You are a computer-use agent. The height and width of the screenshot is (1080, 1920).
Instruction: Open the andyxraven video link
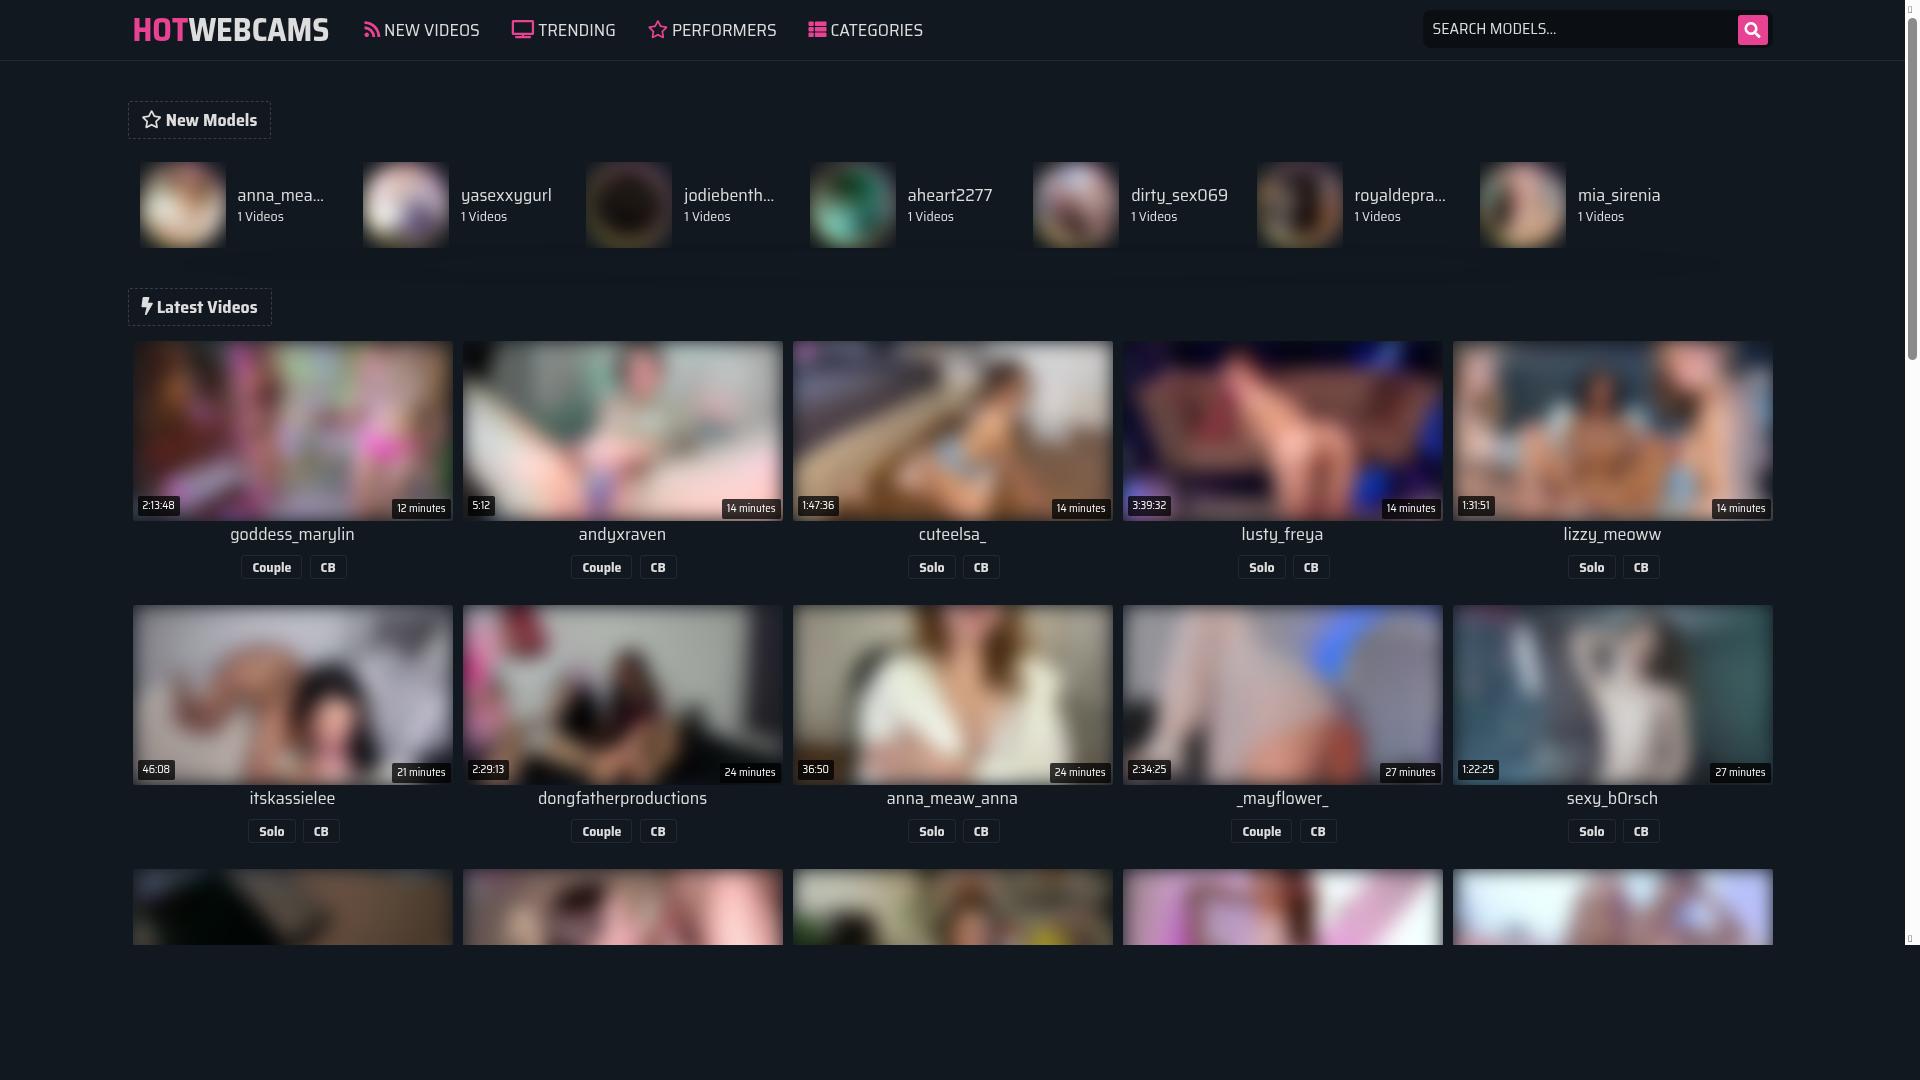pos(622,534)
